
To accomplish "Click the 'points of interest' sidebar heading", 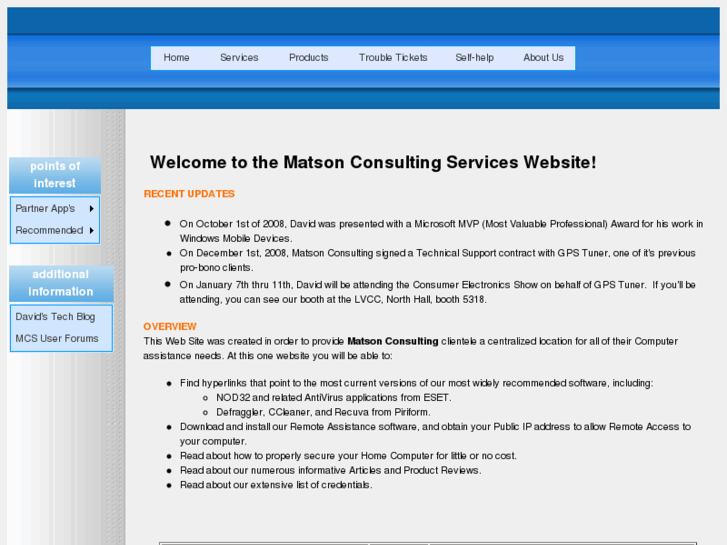I will point(55,175).
